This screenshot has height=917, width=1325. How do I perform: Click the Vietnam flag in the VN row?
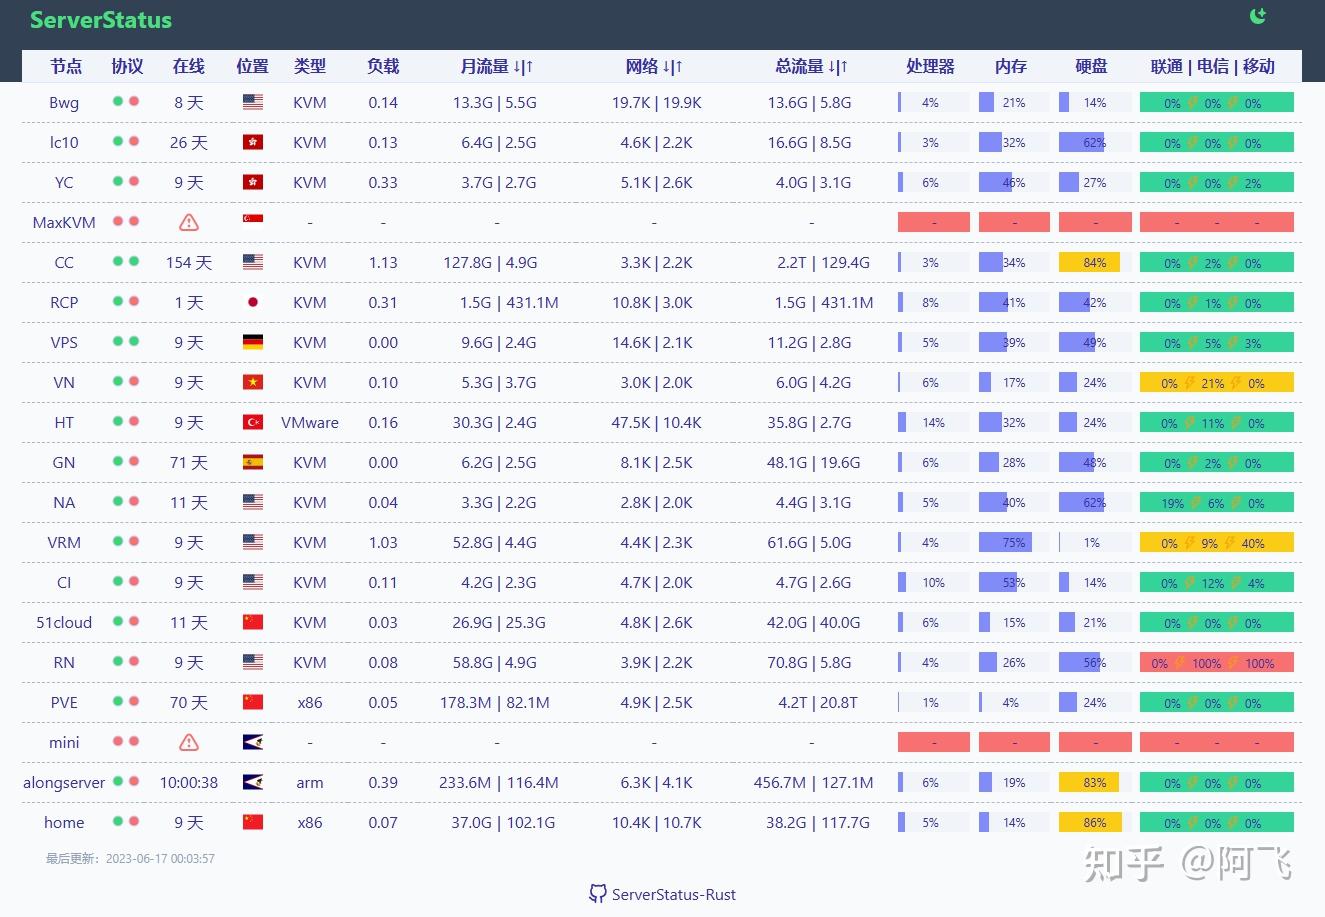click(253, 382)
